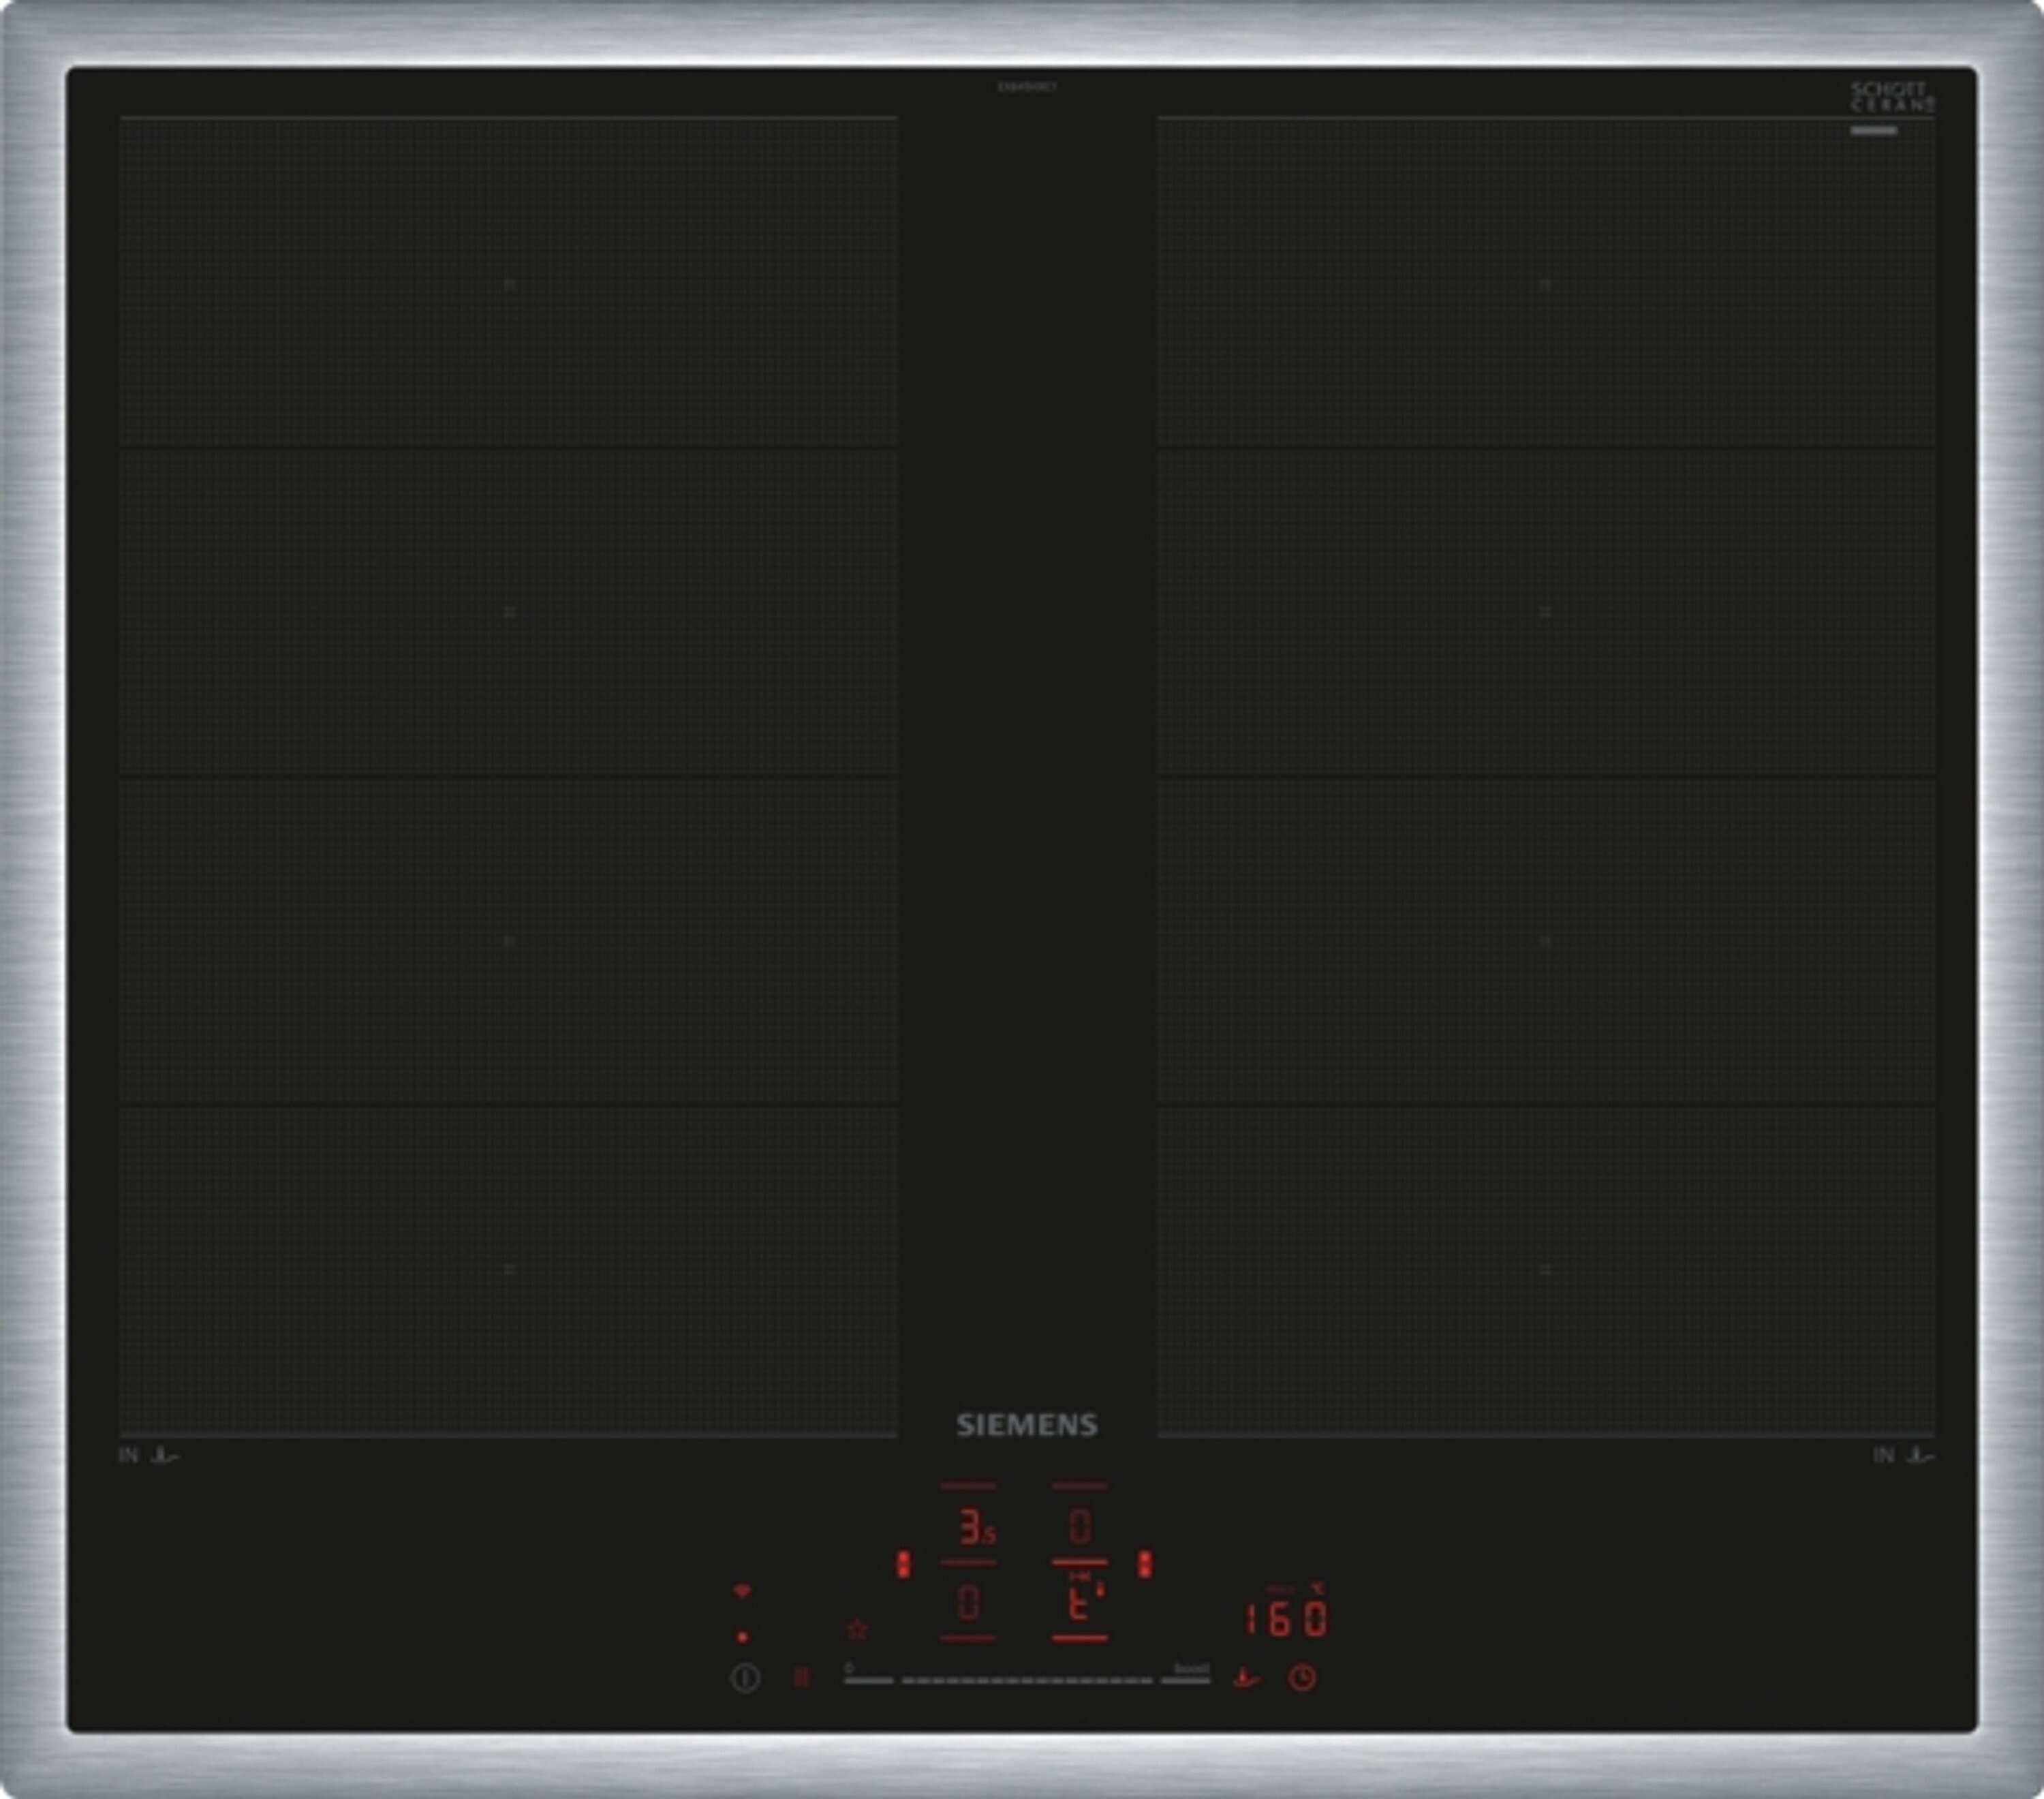Tap the left flex zone link indicator
This screenshot has width=2044, height=1799.
(x=903, y=1565)
